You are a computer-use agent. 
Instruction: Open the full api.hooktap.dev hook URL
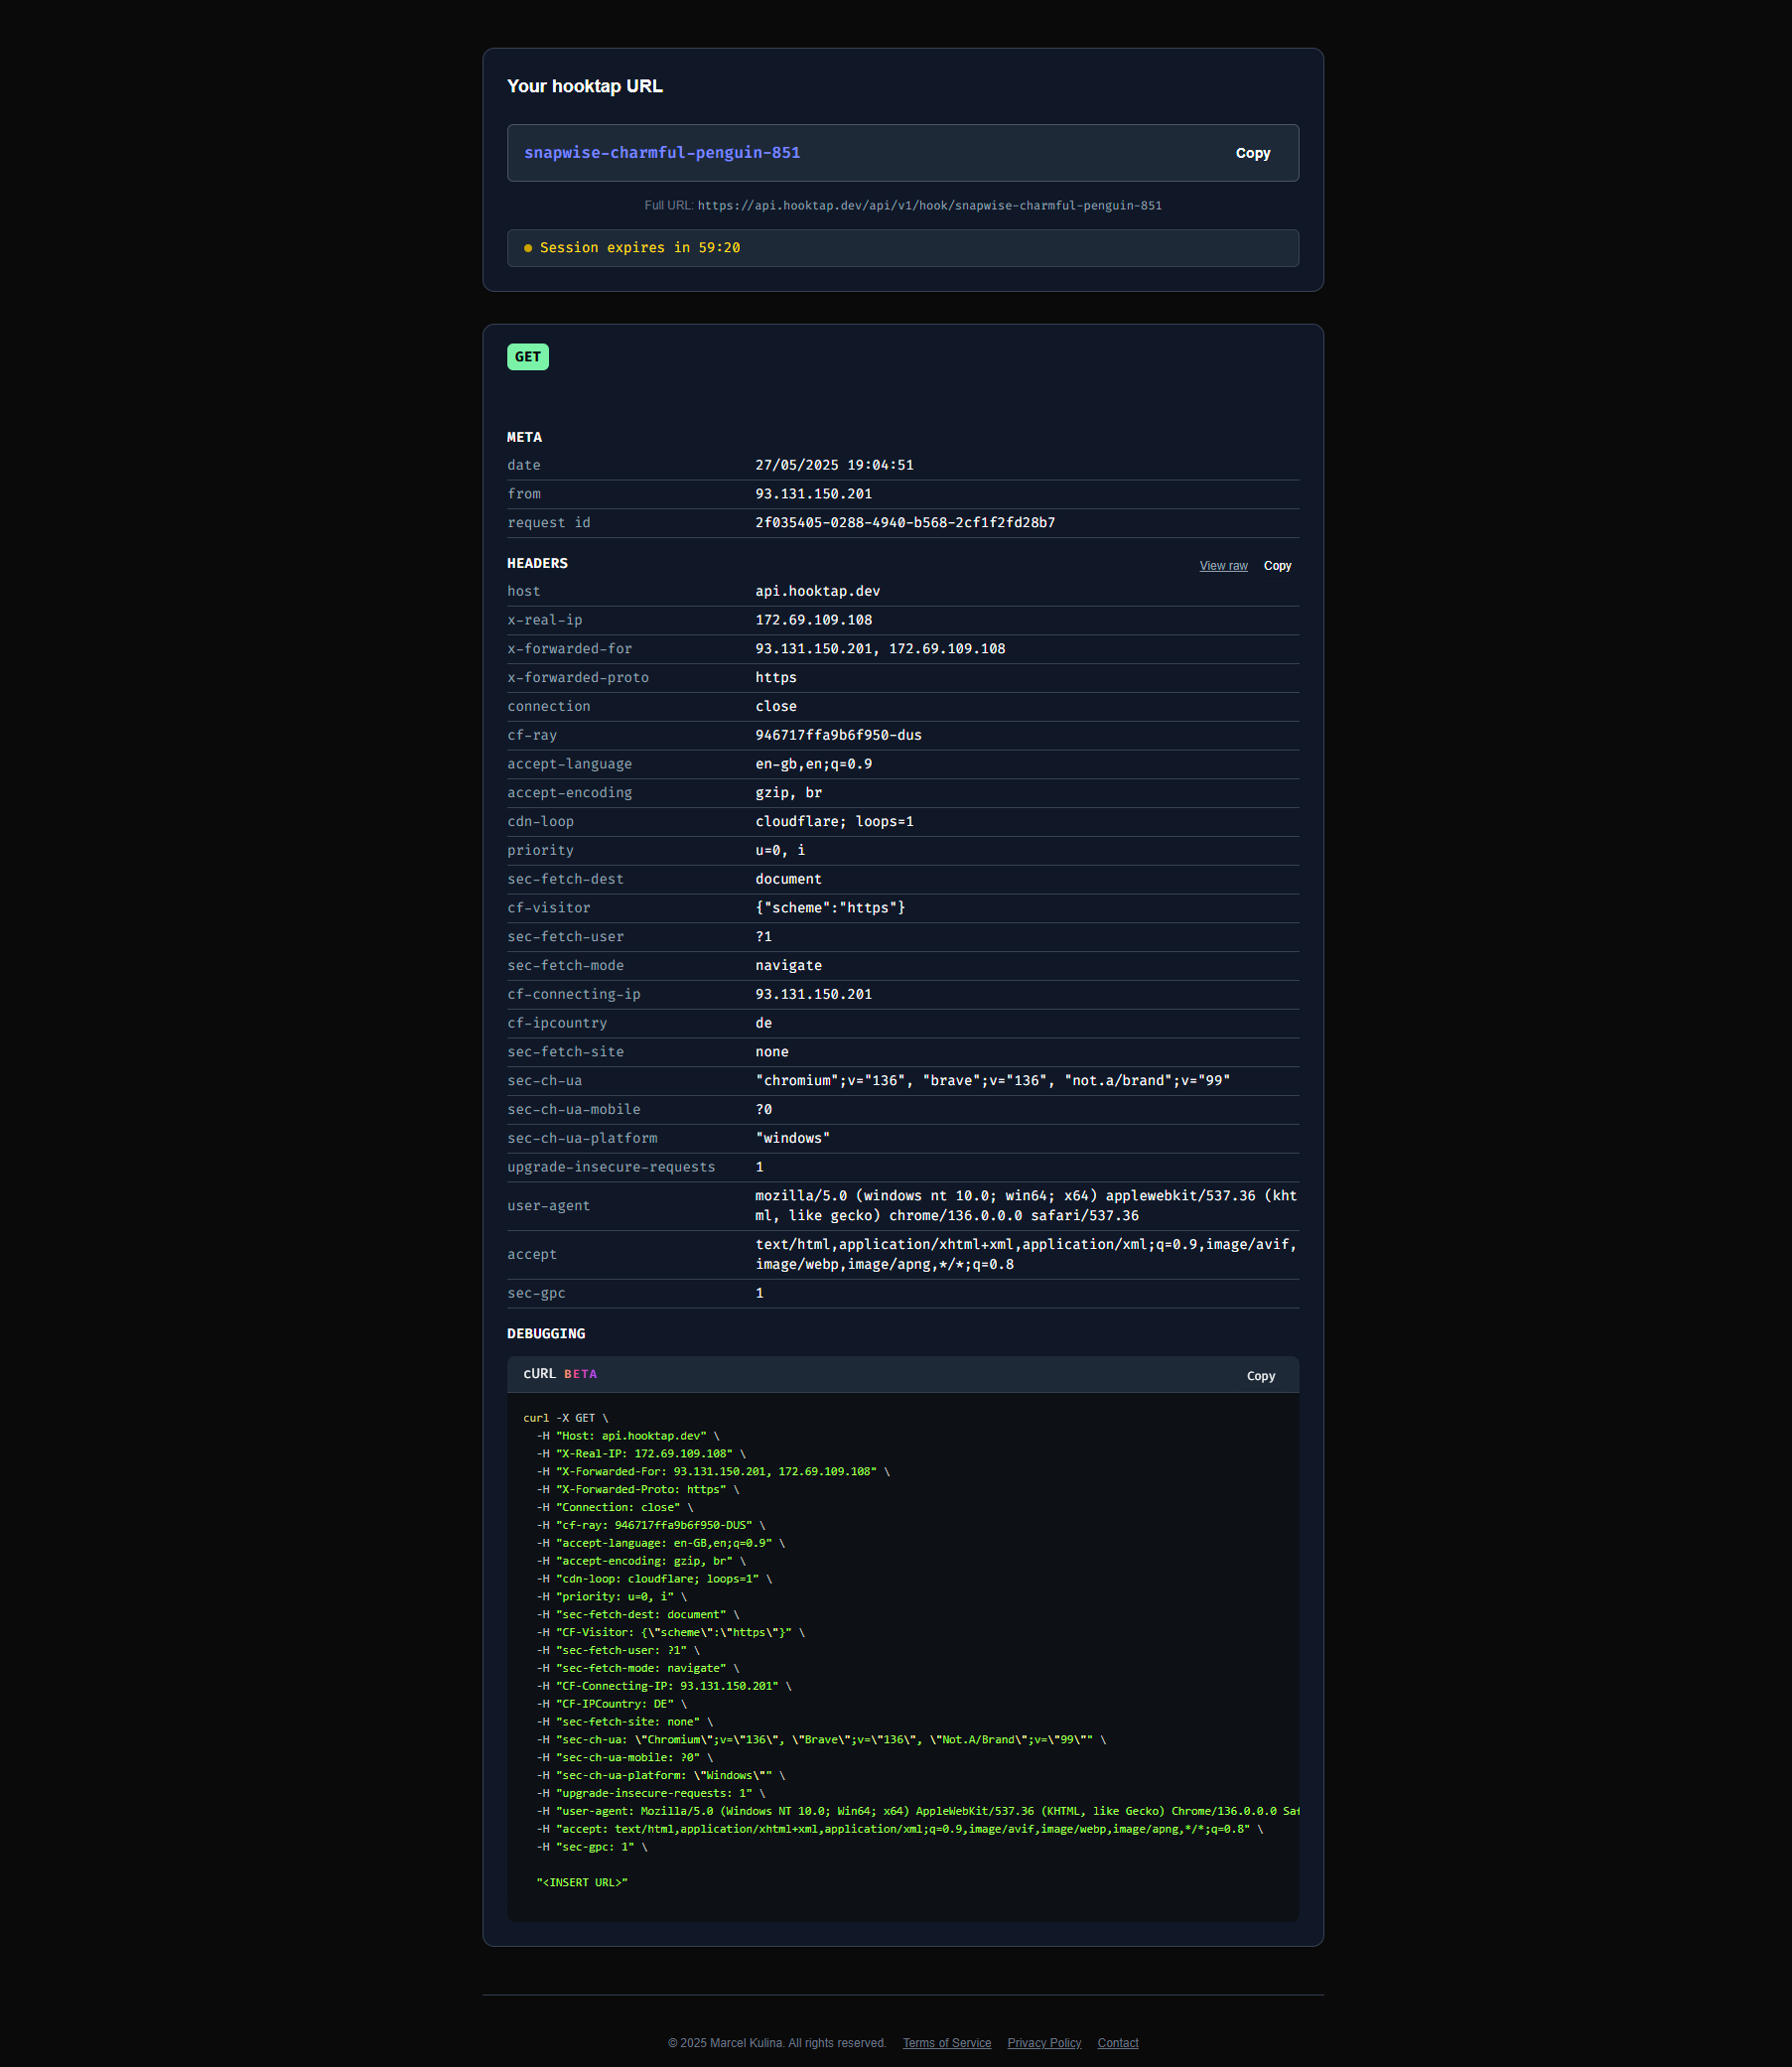click(929, 206)
